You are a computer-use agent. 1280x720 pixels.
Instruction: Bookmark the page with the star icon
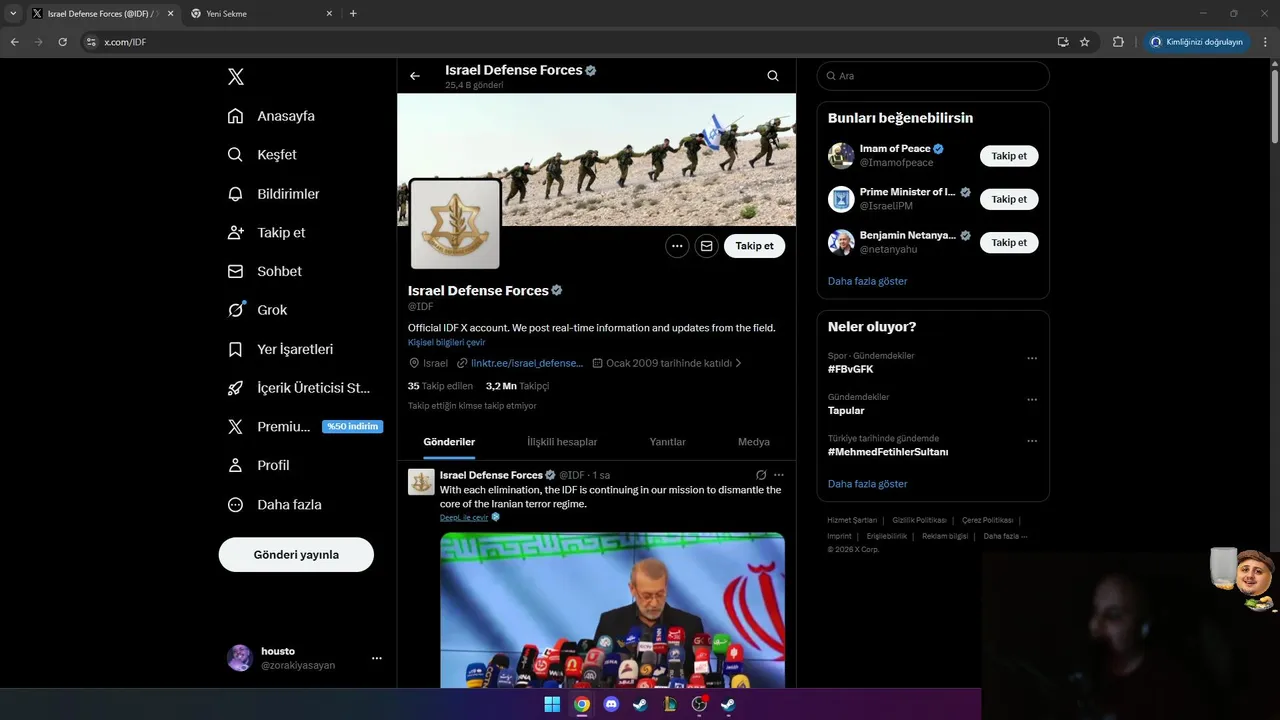[1085, 42]
